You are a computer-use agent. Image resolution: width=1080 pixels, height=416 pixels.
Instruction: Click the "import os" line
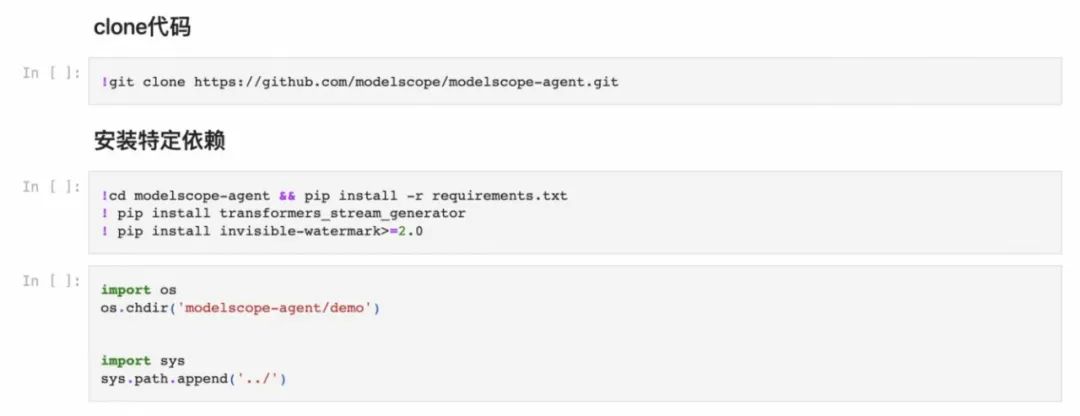tap(138, 290)
